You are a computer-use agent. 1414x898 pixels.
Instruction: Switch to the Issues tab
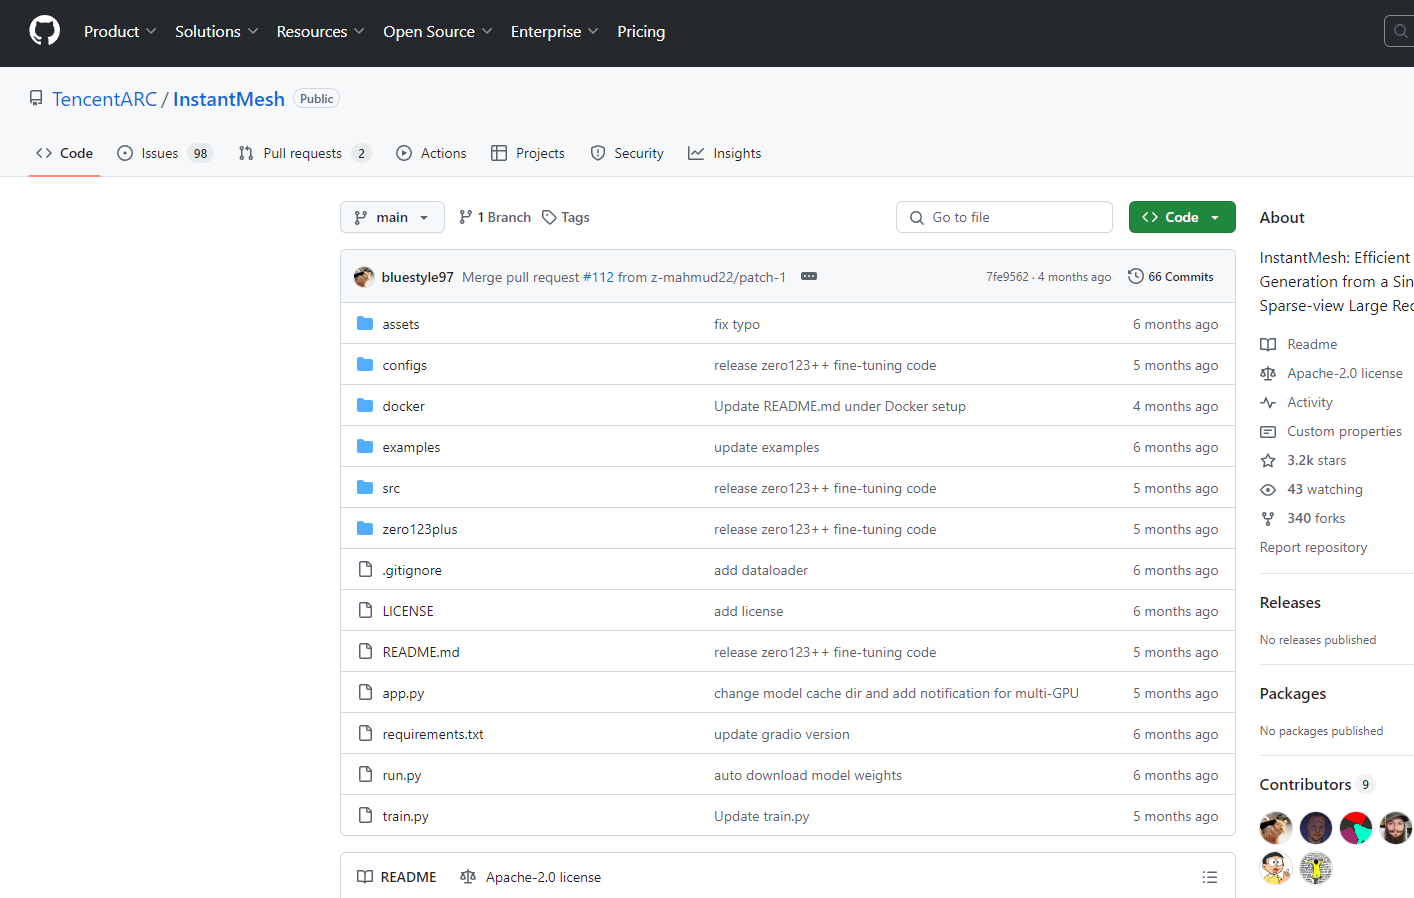[165, 153]
